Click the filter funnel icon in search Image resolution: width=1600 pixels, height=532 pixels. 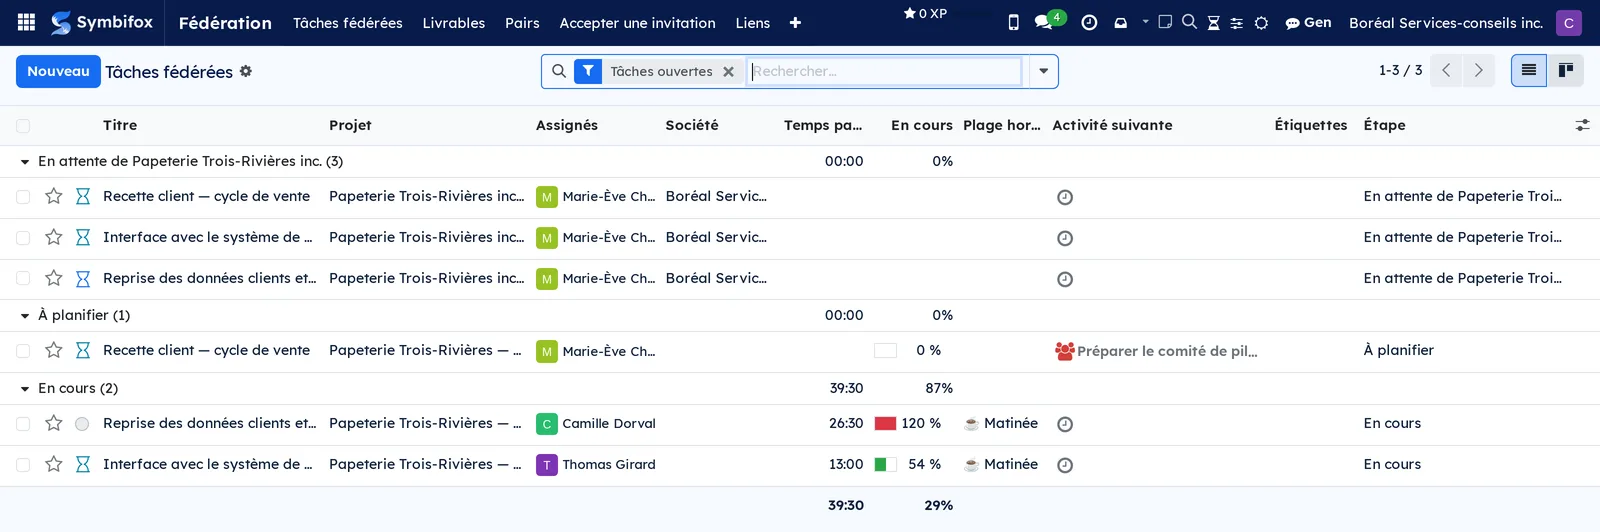[x=588, y=71]
